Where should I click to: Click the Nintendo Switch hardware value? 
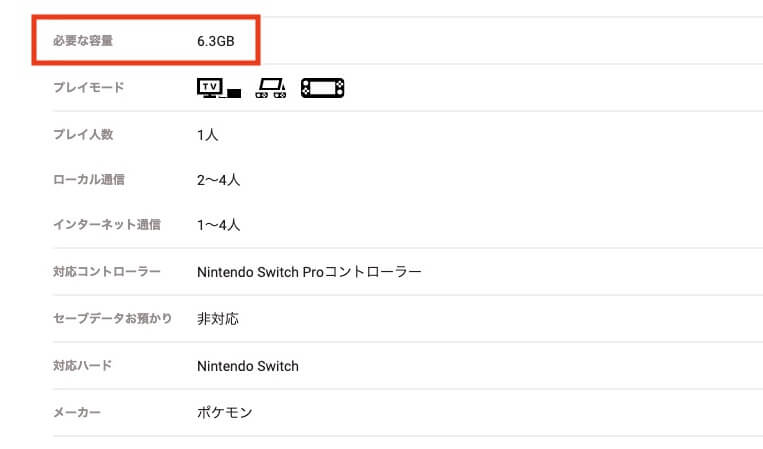click(248, 366)
